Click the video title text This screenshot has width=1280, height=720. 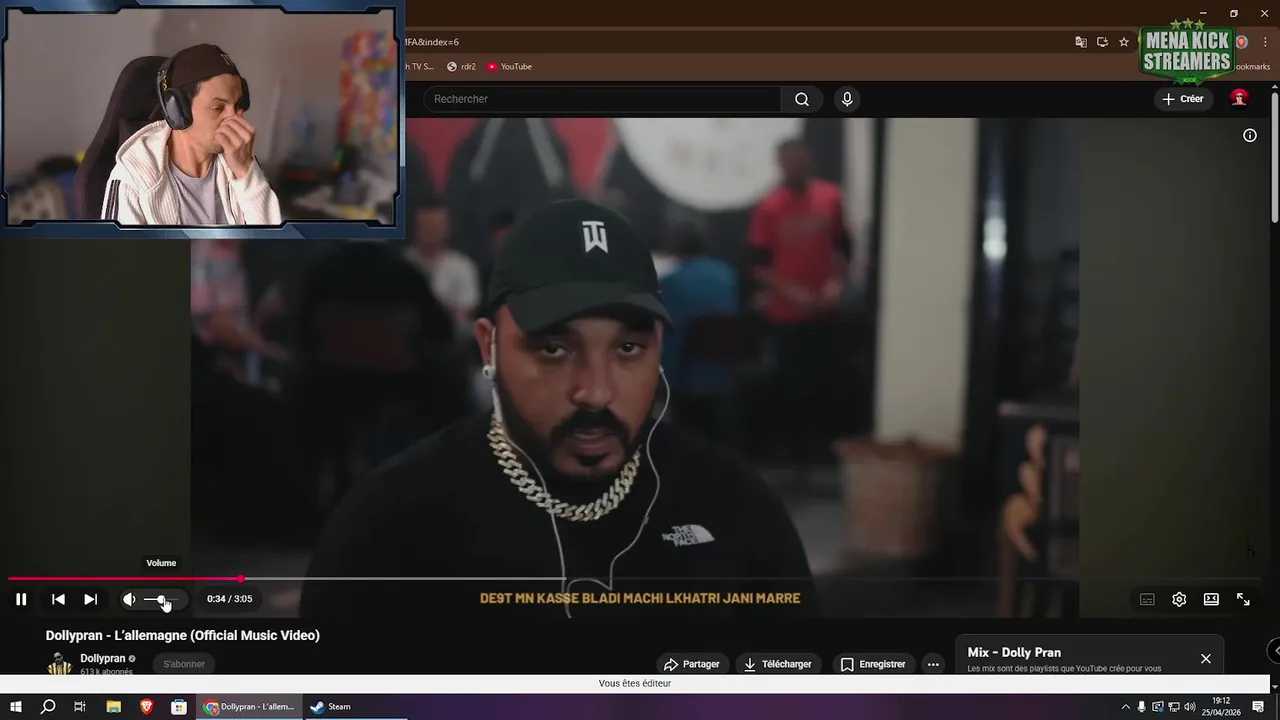(x=183, y=635)
